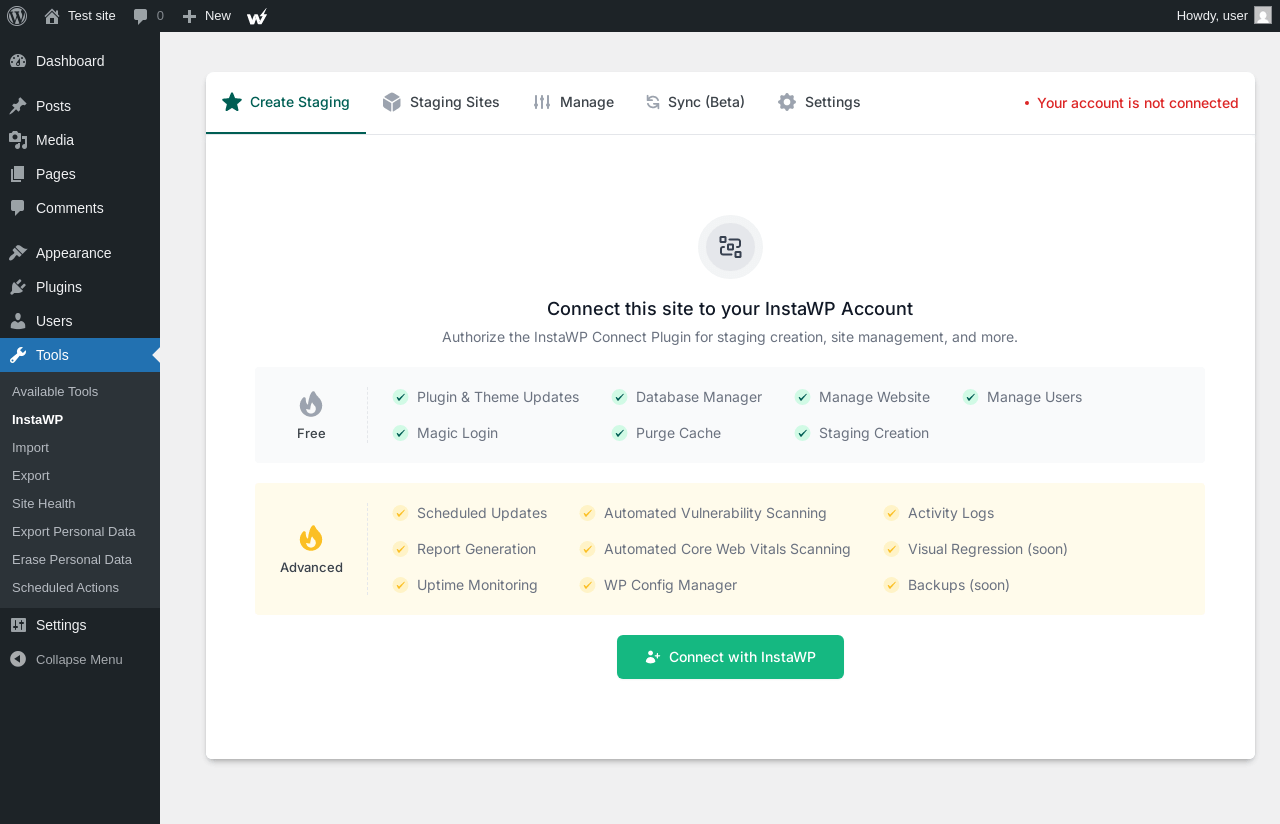
Task: Click the Staging Sites cube icon
Action: [392, 102]
